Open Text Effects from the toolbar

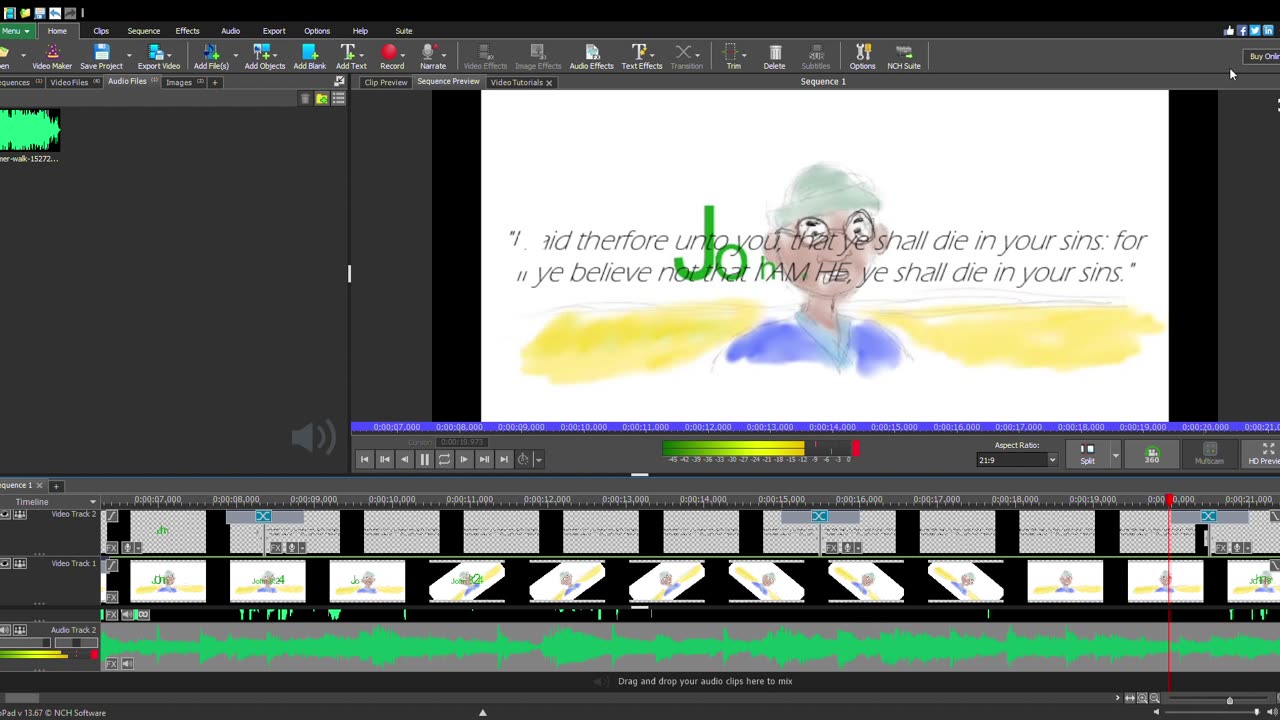coord(641,57)
